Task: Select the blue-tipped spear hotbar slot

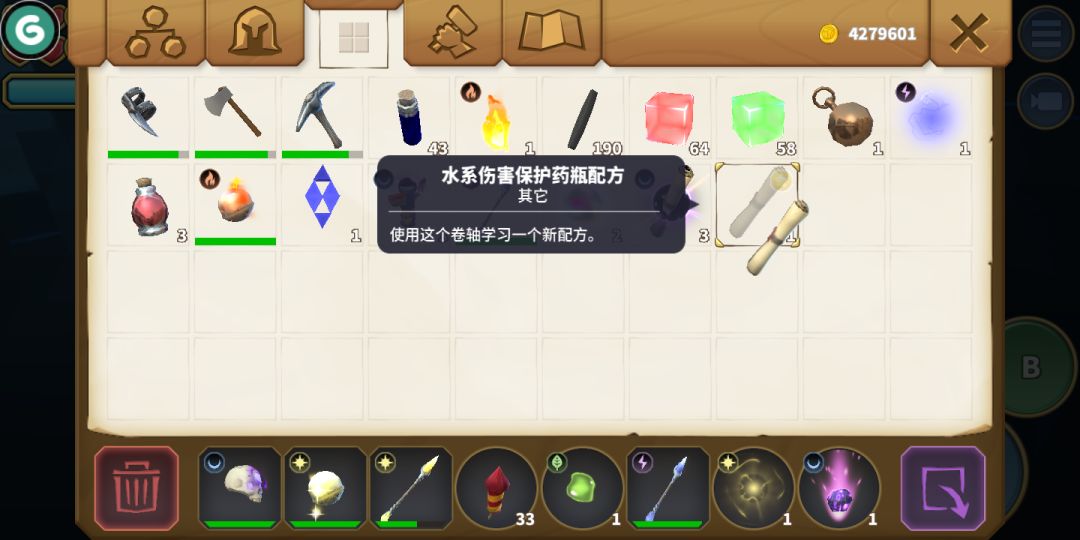Action: (668, 488)
